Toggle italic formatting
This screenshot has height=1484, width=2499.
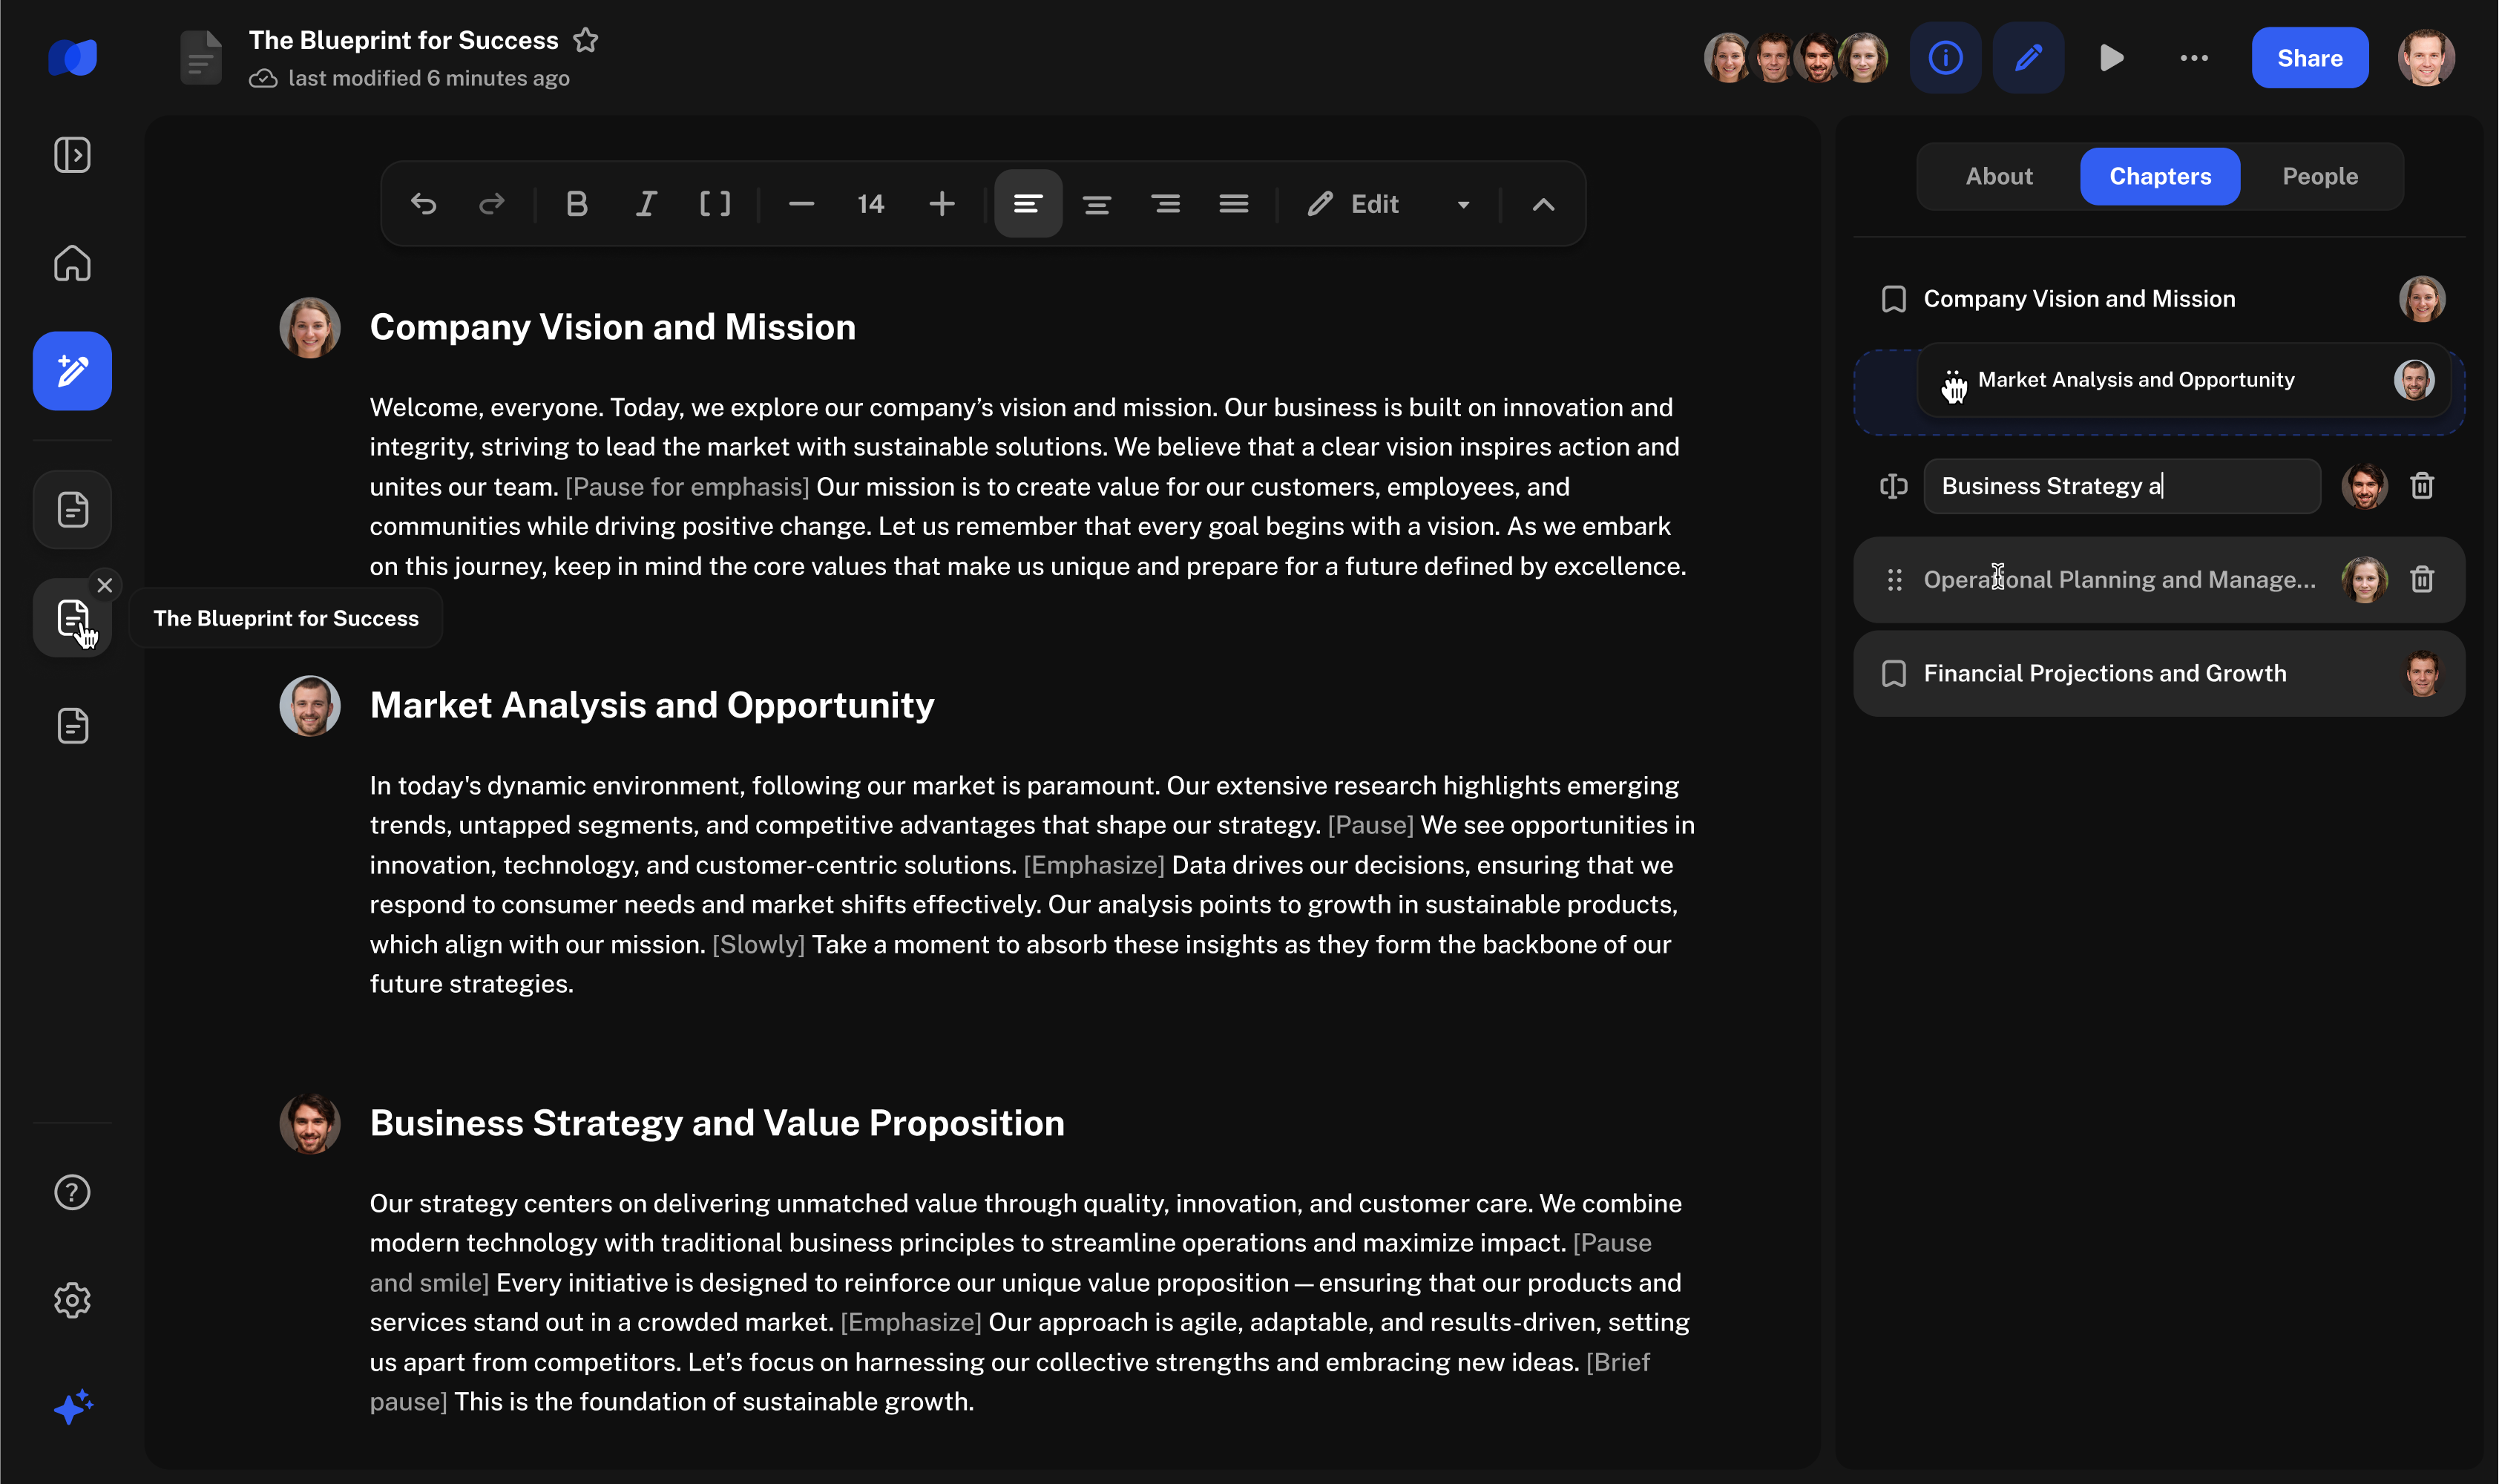click(646, 204)
